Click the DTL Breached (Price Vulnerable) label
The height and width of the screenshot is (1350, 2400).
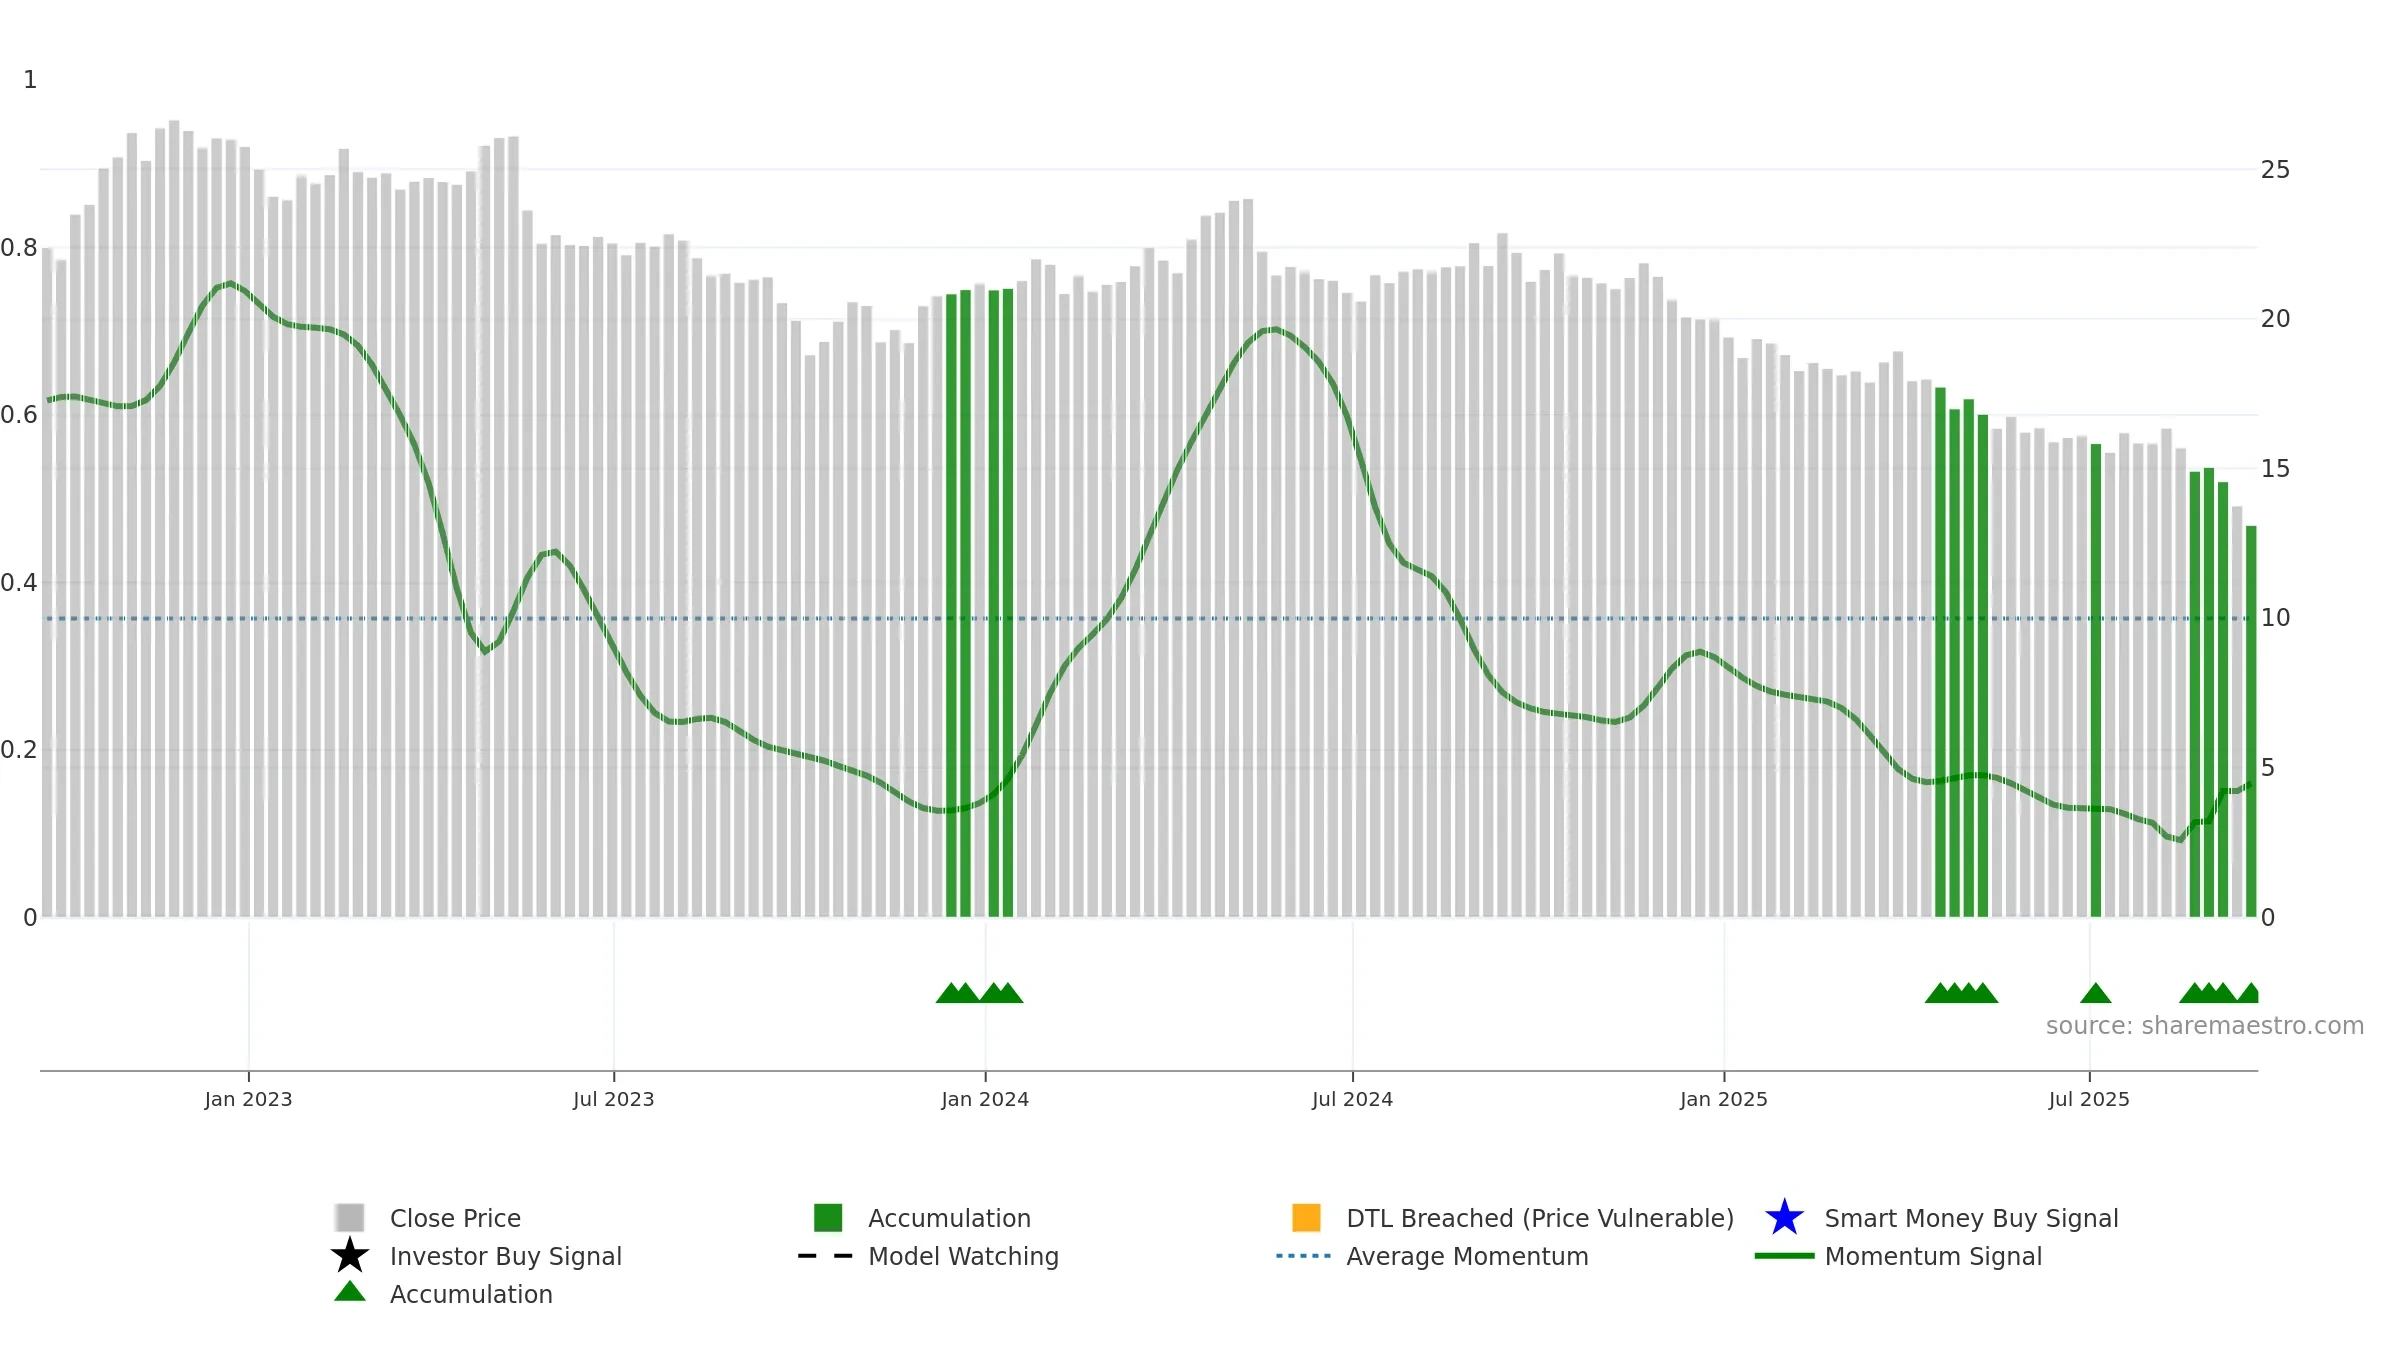(1540, 1218)
